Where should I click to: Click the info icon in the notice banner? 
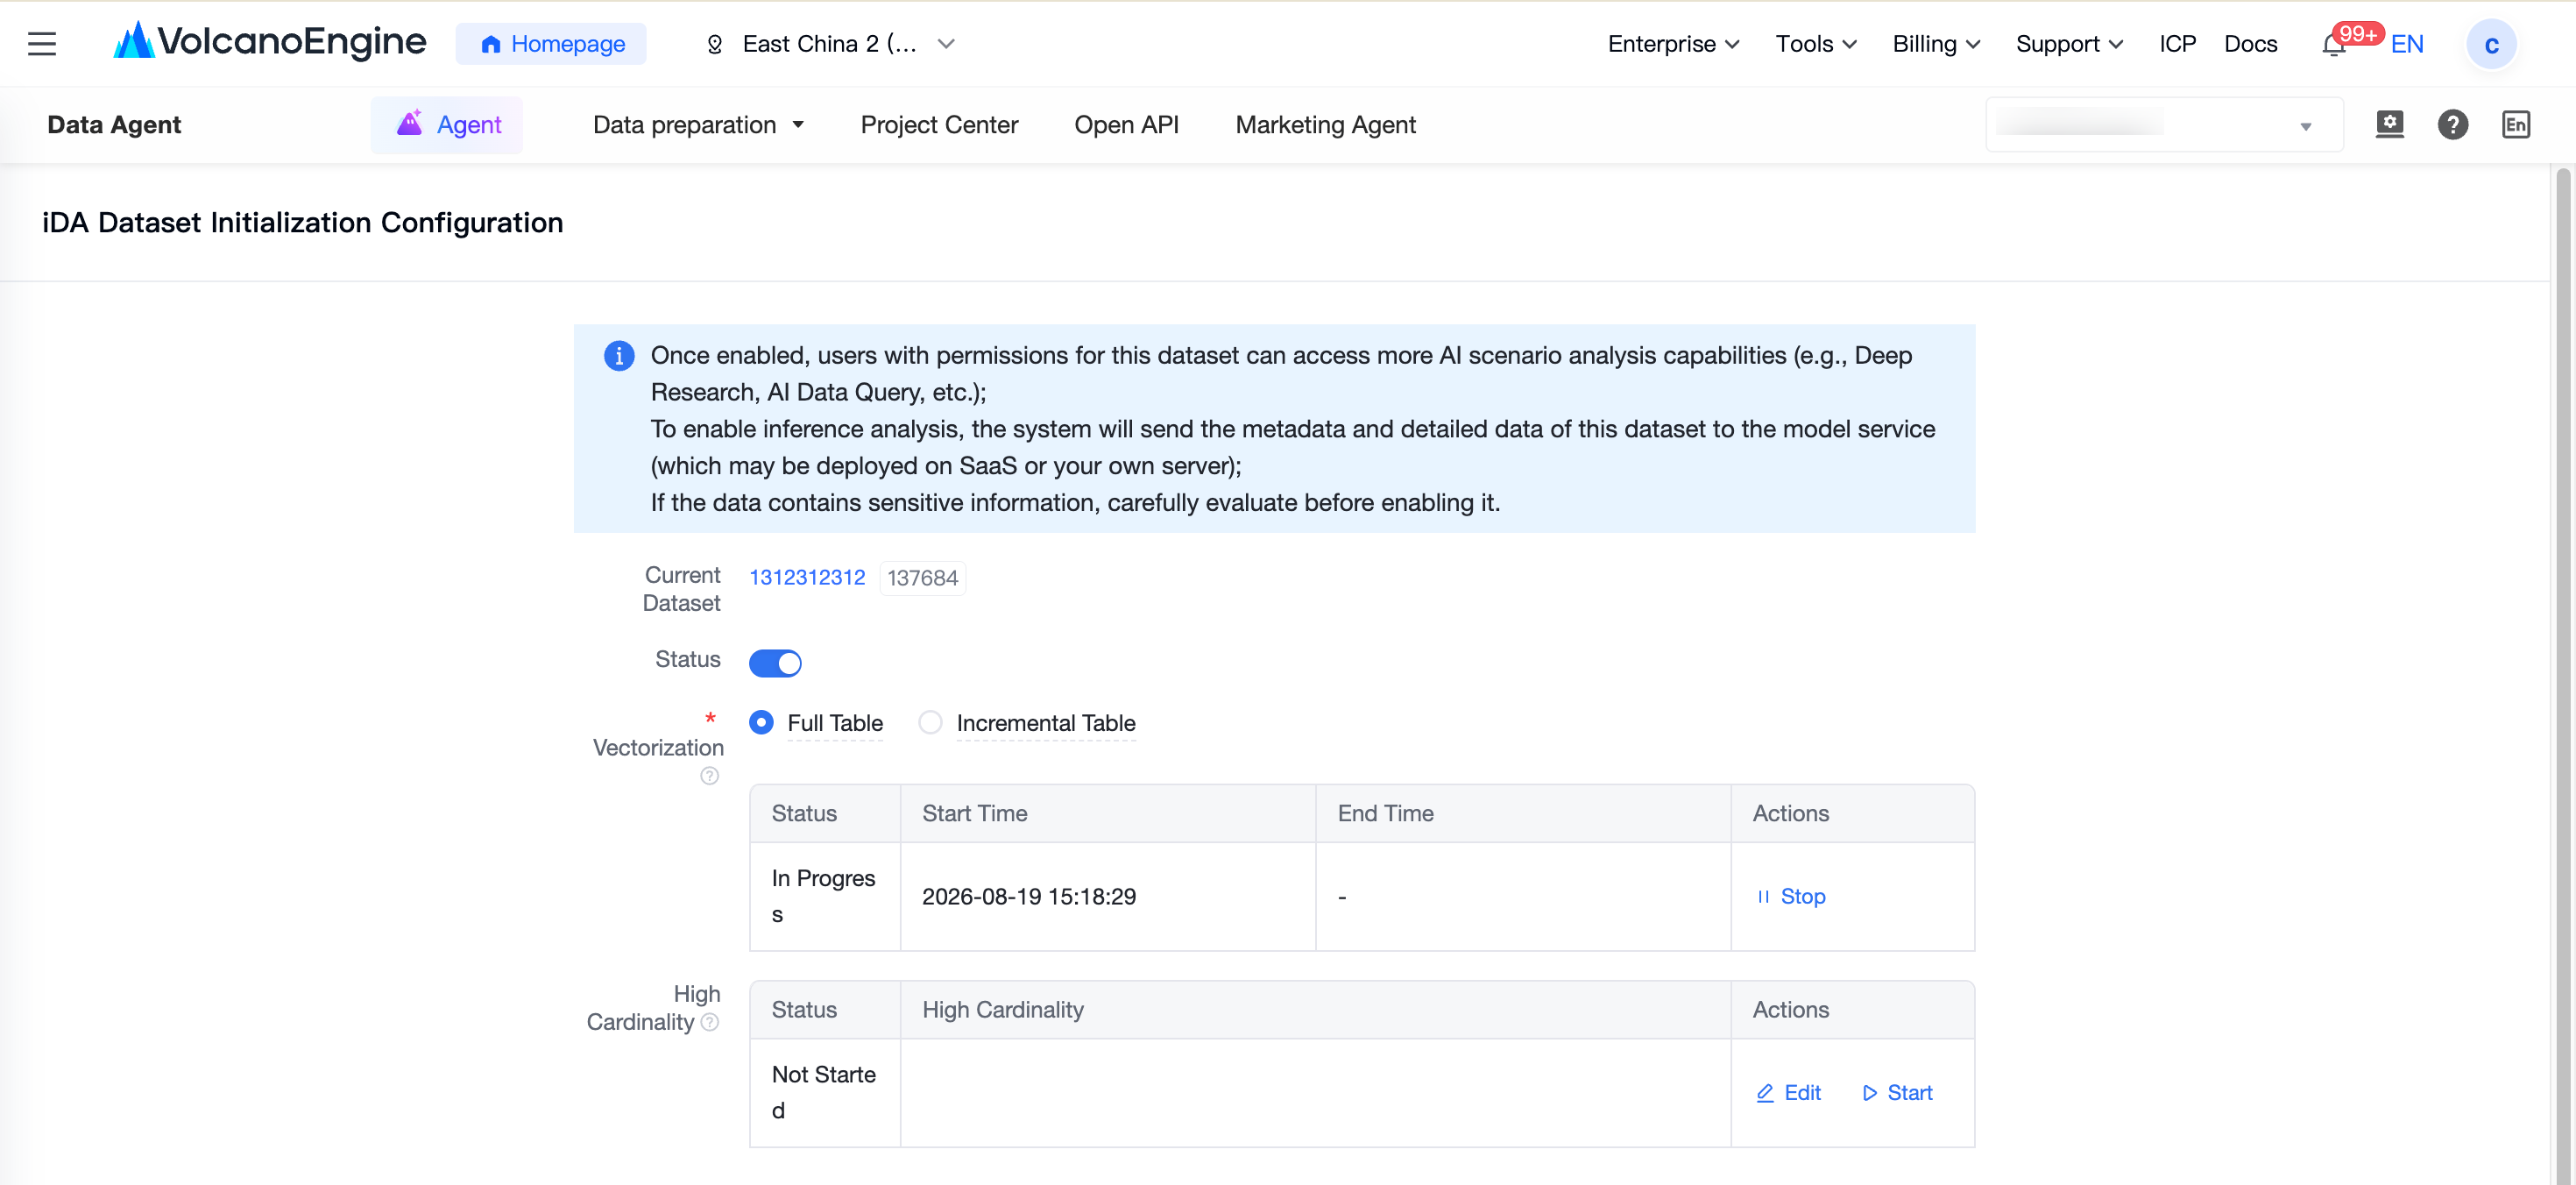[619, 356]
